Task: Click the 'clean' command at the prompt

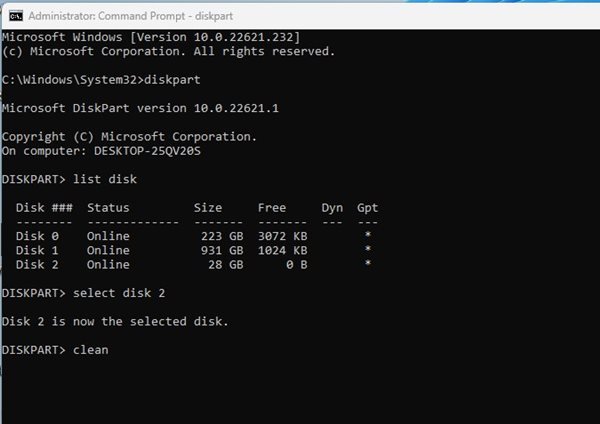Action: tap(90, 349)
